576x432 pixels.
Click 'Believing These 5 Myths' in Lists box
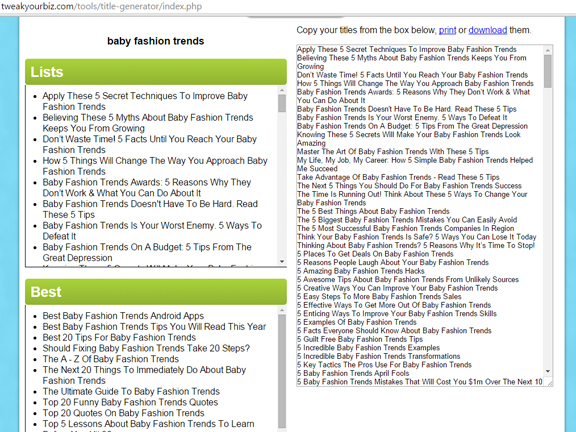(148, 123)
